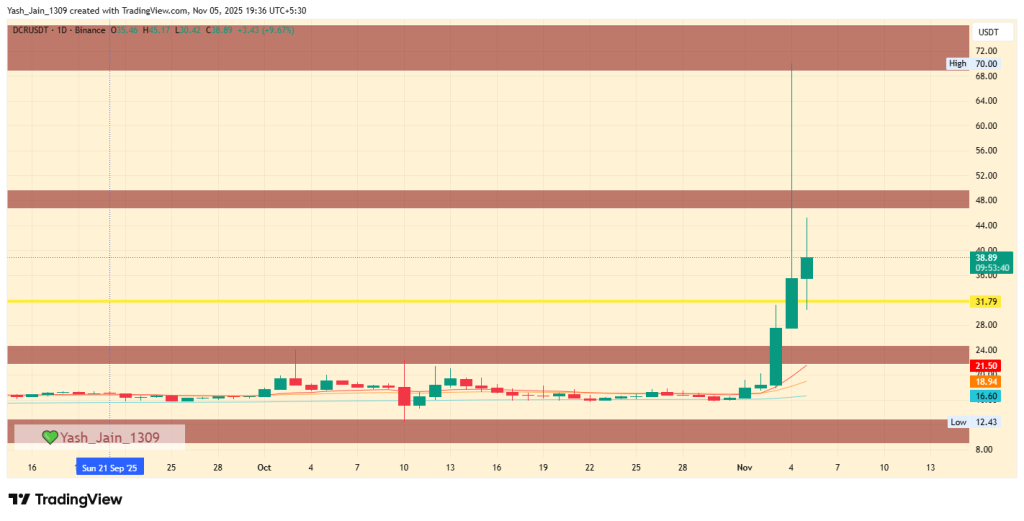Click the Yash_Jain_1309 watermark text
Screen dimensions: 1024x521
click(x=110, y=437)
